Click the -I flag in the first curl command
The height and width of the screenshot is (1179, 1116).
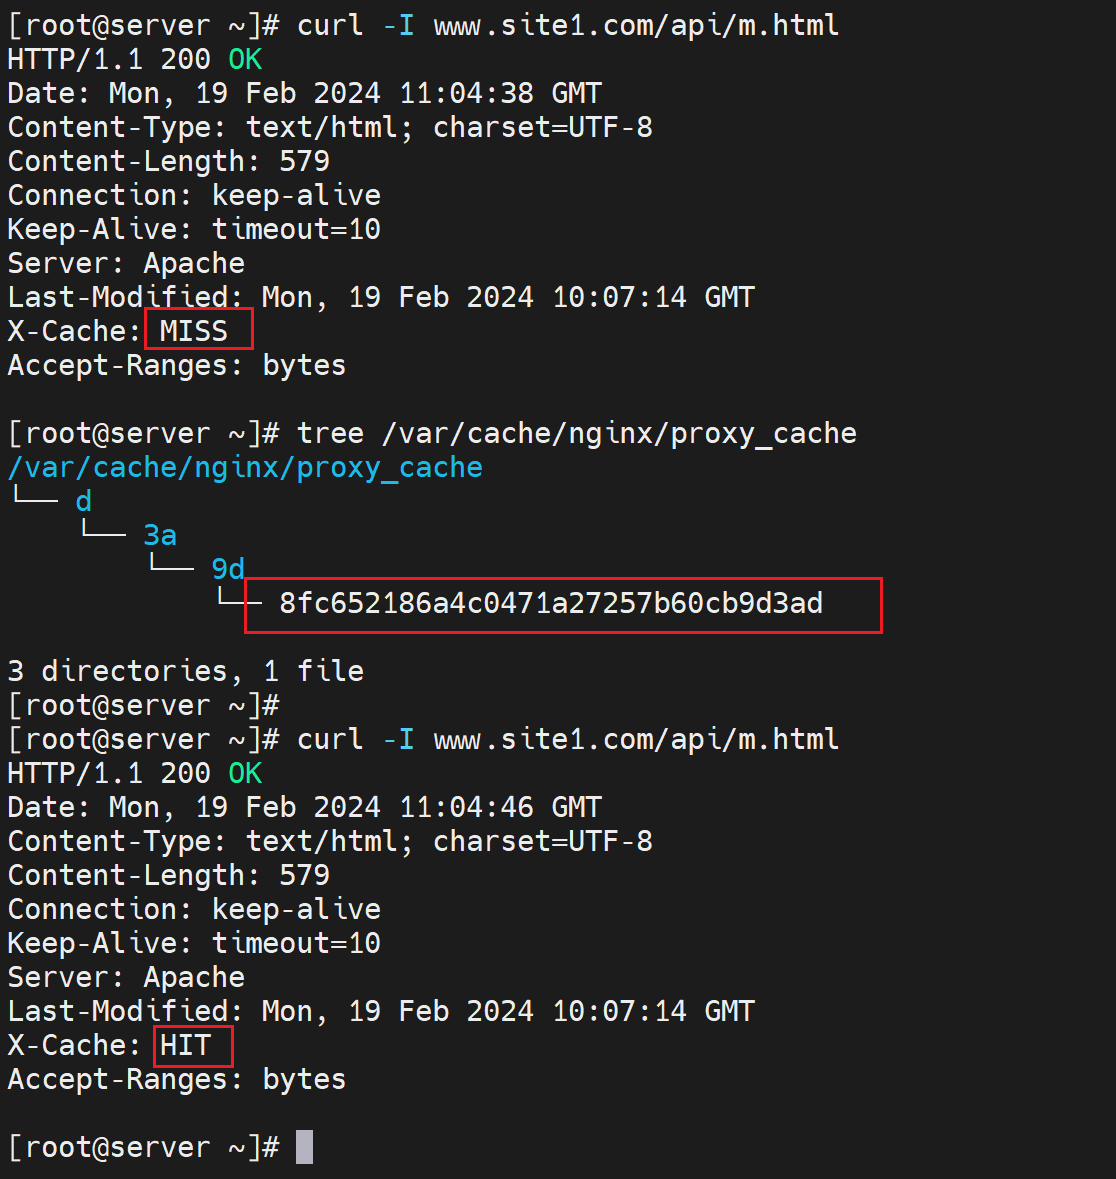coord(398,25)
